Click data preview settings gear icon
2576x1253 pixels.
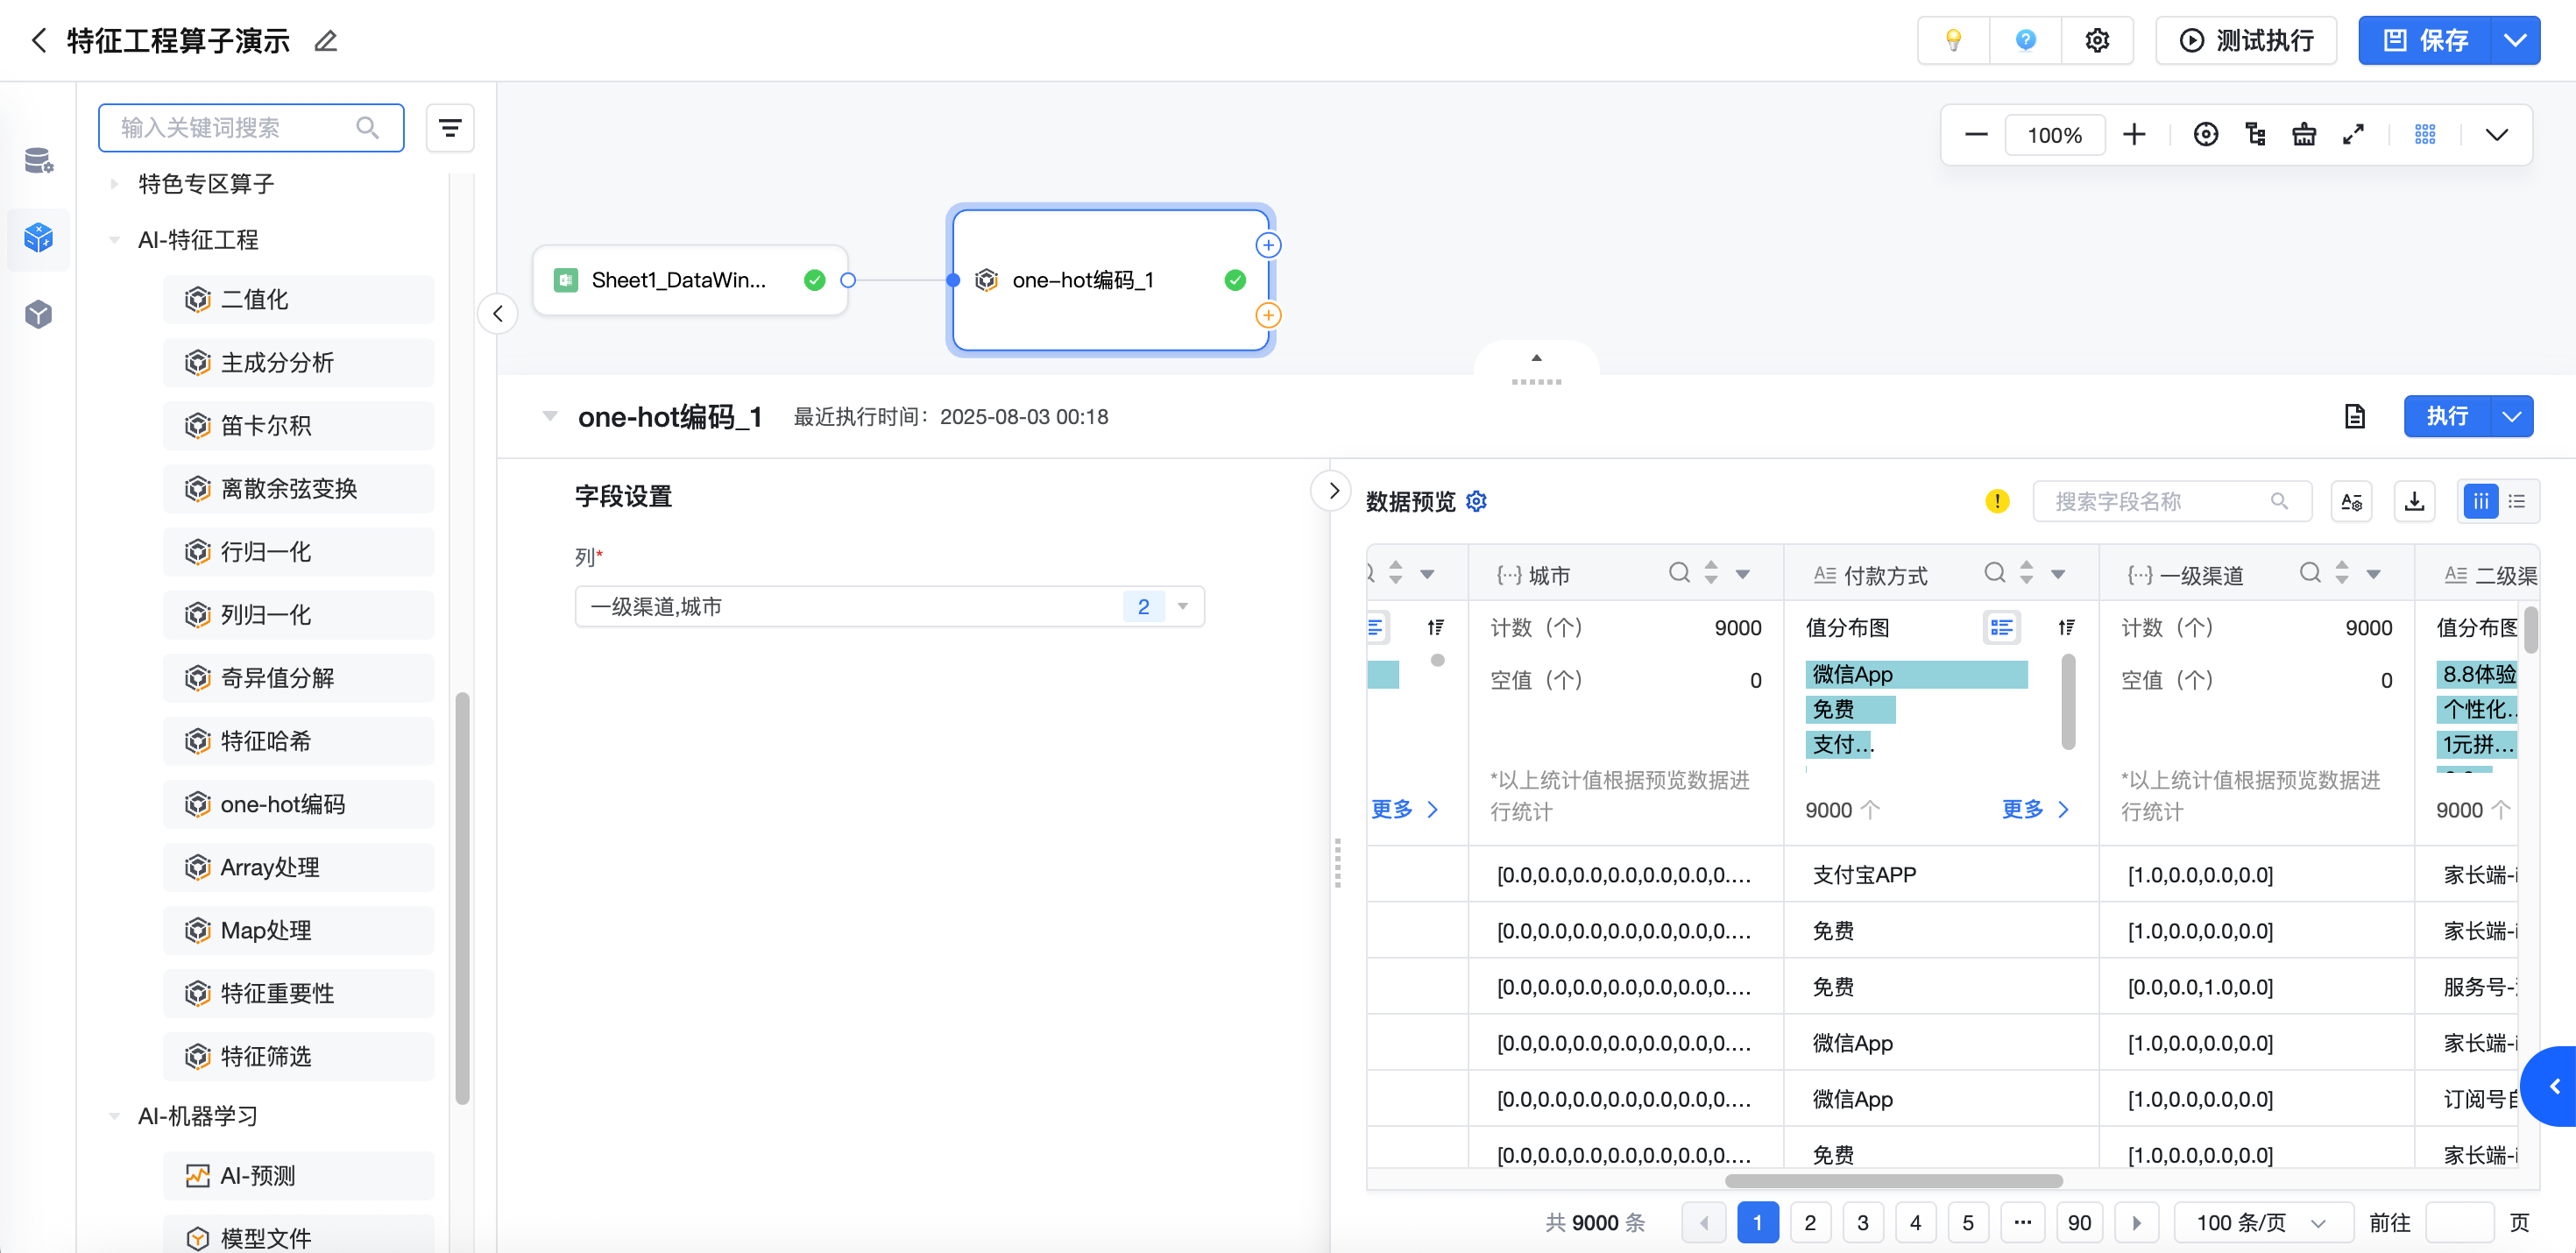pos(1476,501)
